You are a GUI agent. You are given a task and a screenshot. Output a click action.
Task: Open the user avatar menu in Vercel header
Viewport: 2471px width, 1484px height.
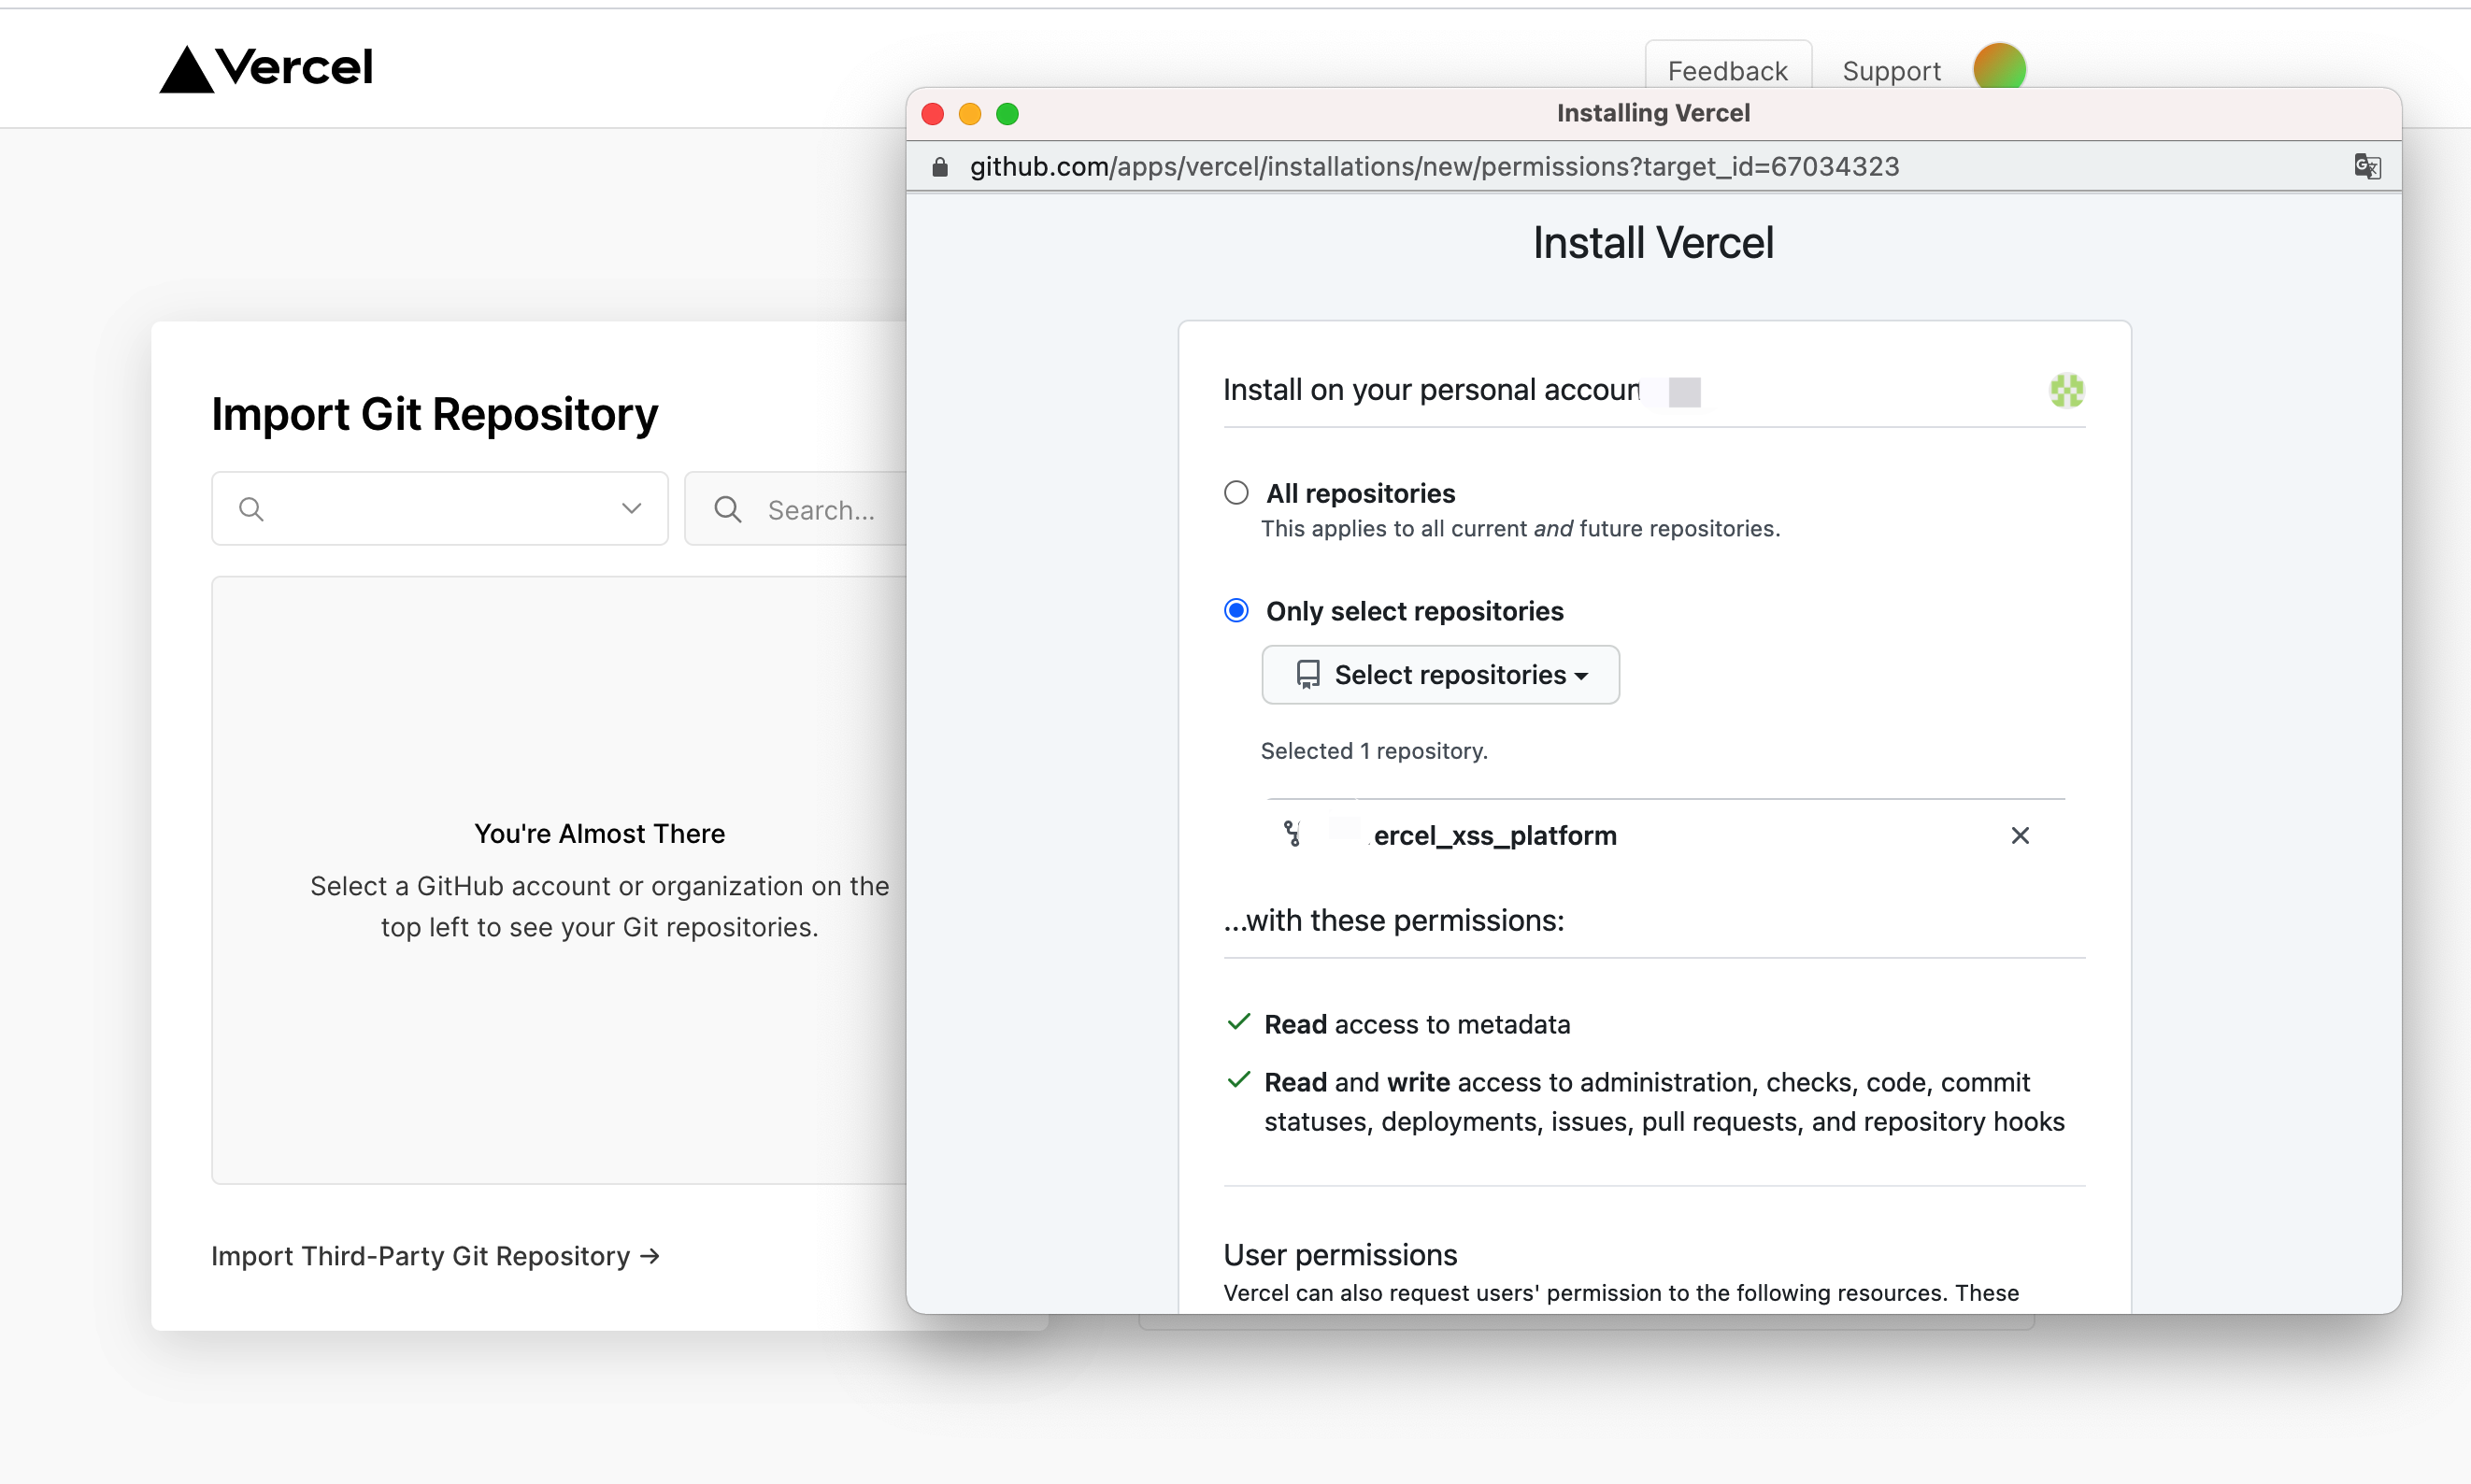(1999, 66)
